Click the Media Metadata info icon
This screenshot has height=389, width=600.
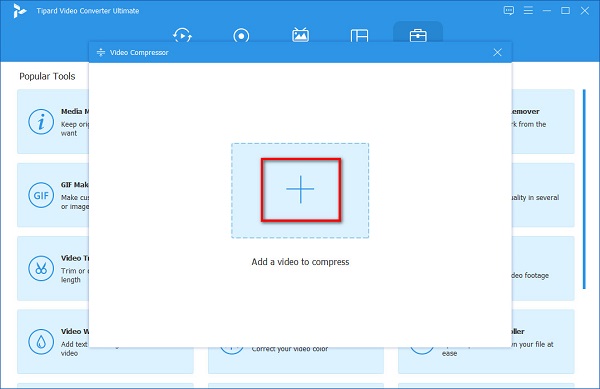tap(41, 122)
